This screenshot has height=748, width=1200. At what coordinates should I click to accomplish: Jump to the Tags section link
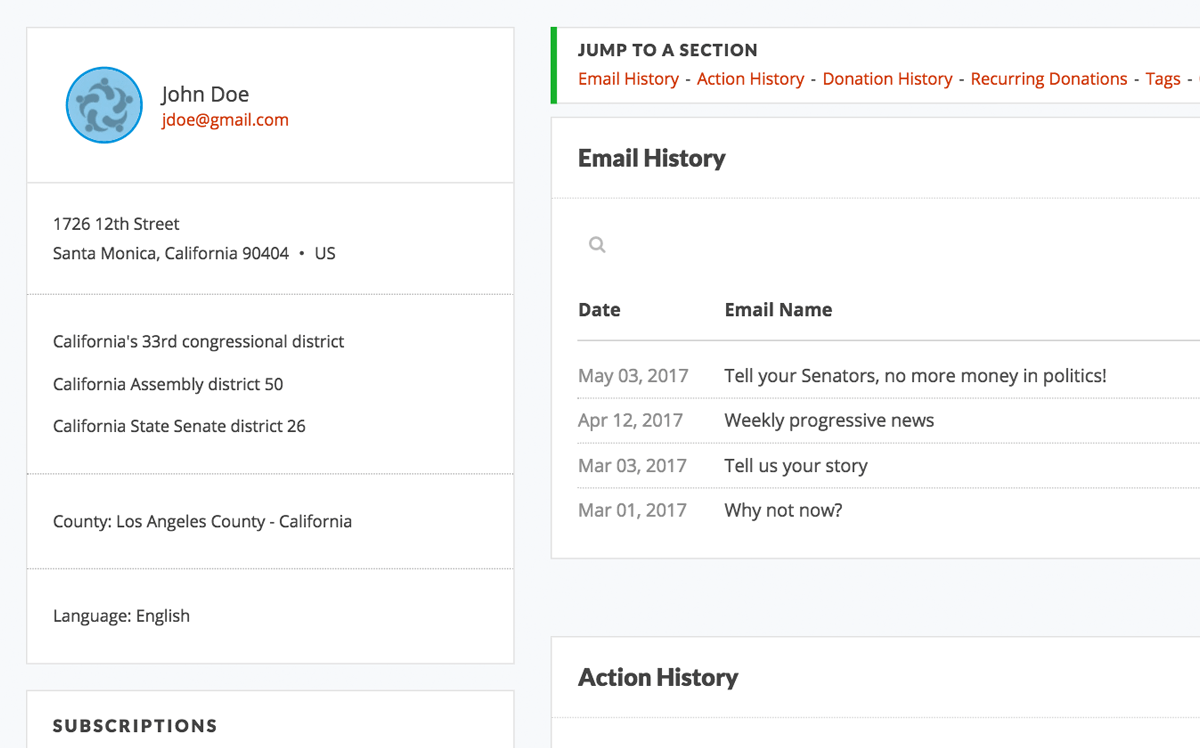click(x=1162, y=79)
